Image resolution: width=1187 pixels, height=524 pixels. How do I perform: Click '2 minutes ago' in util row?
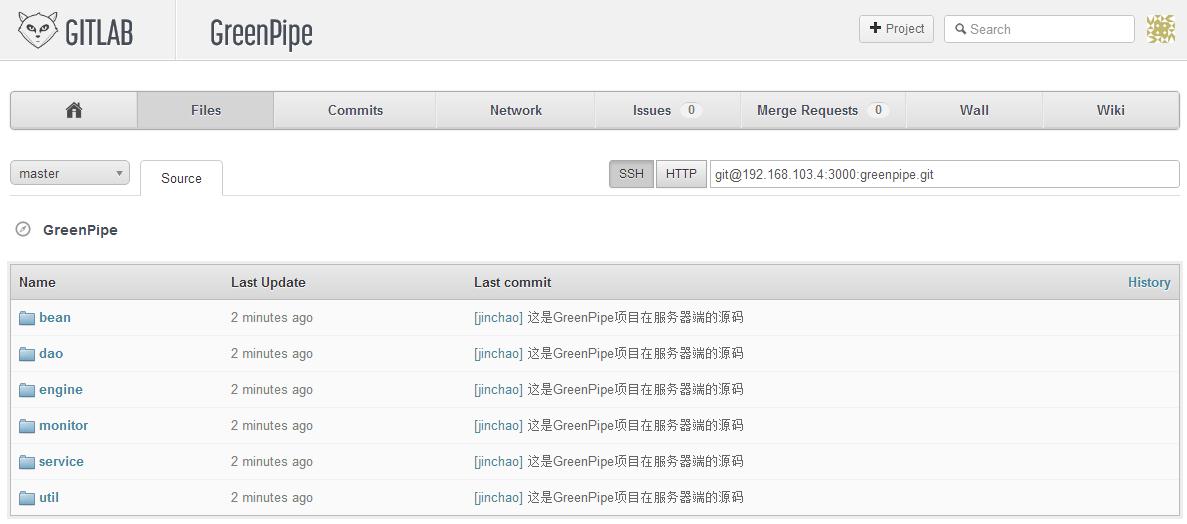(x=272, y=497)
